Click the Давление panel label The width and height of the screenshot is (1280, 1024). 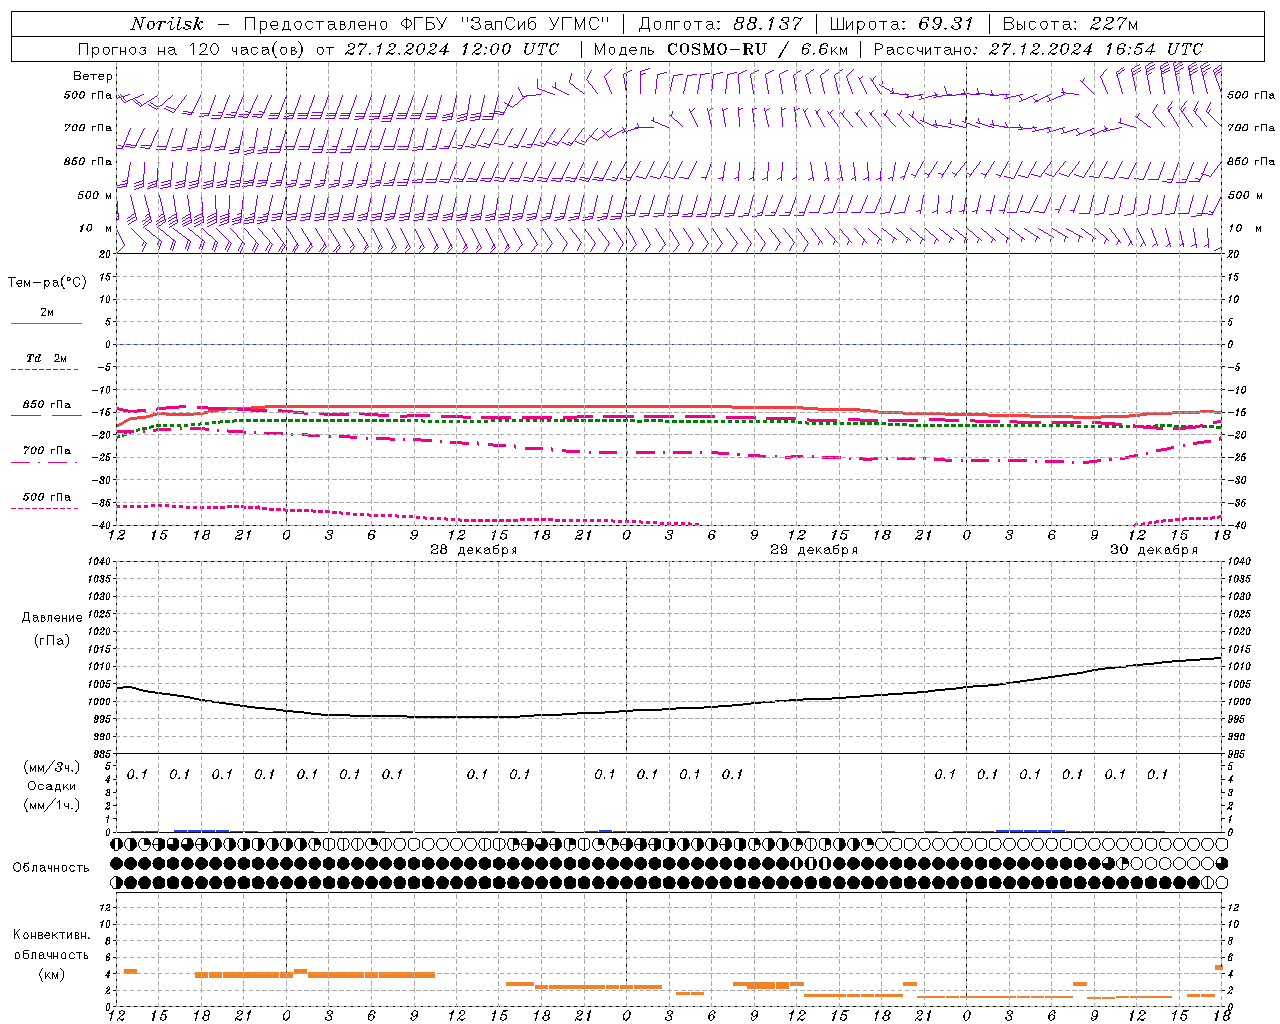coord(52,618)
